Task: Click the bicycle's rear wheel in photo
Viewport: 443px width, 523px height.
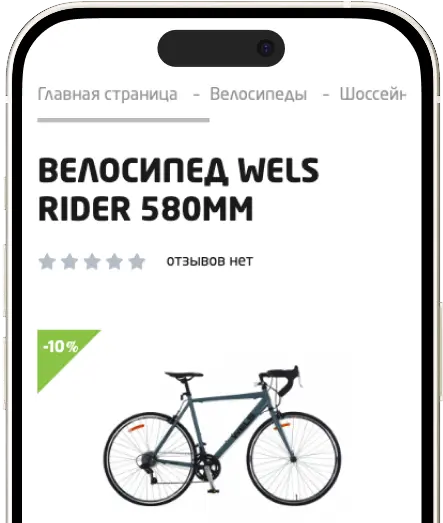Action: (150, 460)
